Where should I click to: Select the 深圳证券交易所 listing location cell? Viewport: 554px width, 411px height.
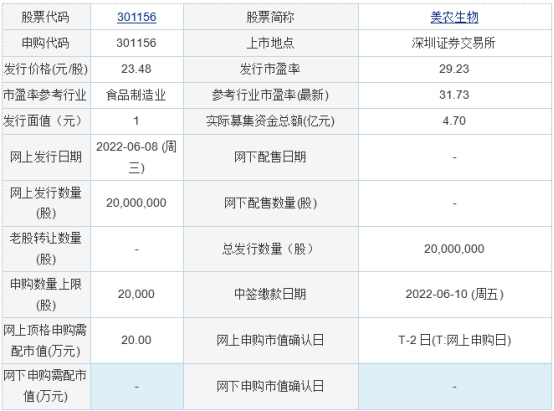click(x=454, y=43)
